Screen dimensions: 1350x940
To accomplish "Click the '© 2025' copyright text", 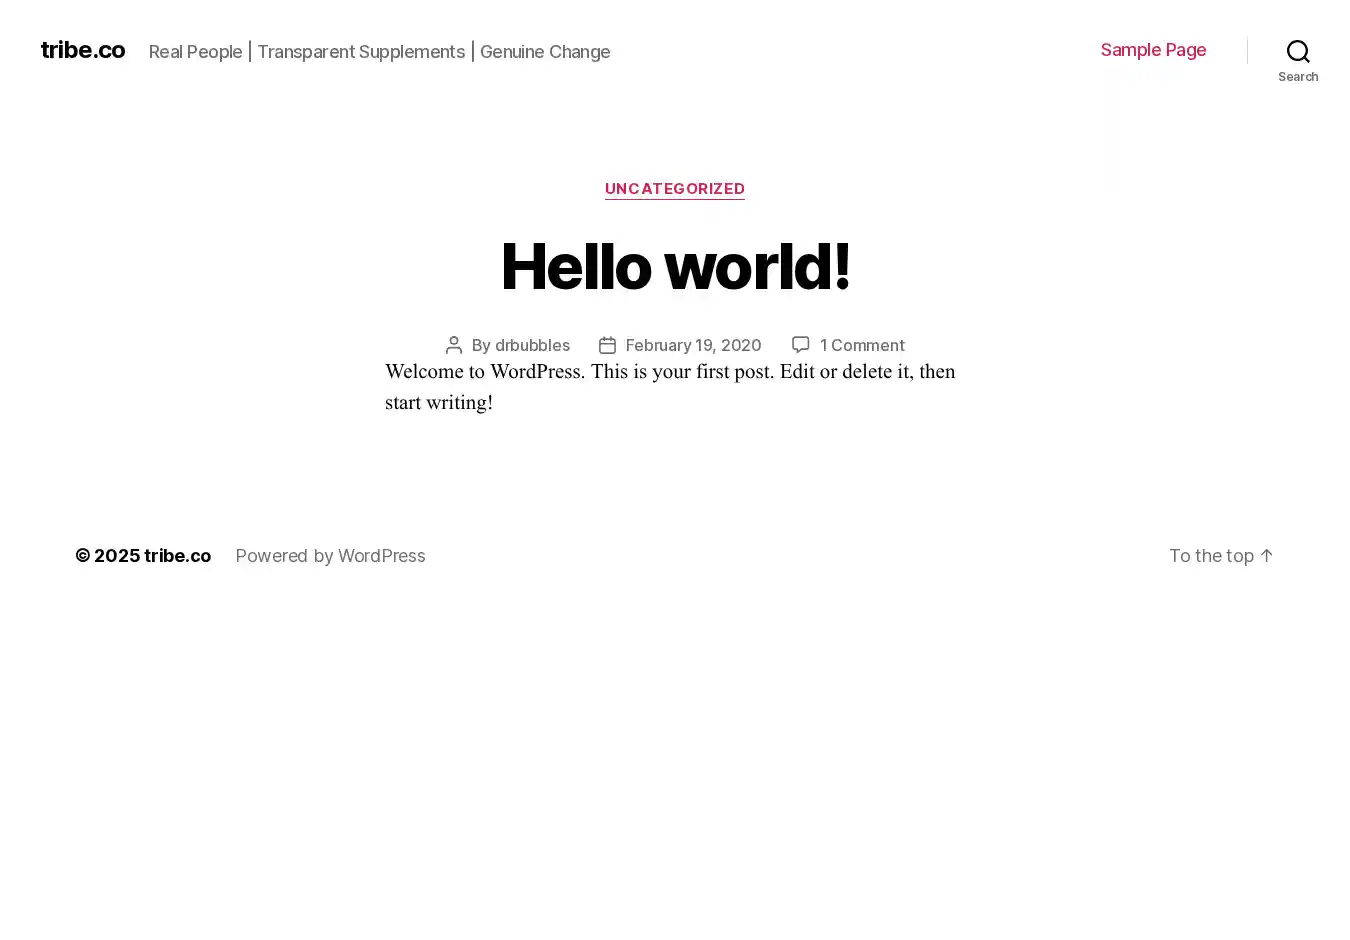I will tap(107, 556).
